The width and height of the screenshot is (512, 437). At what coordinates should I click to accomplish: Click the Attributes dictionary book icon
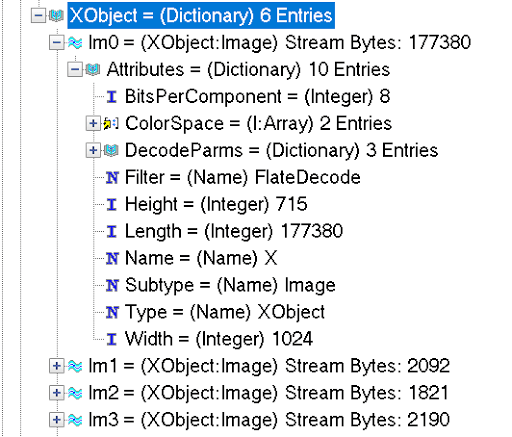point(93,69)
